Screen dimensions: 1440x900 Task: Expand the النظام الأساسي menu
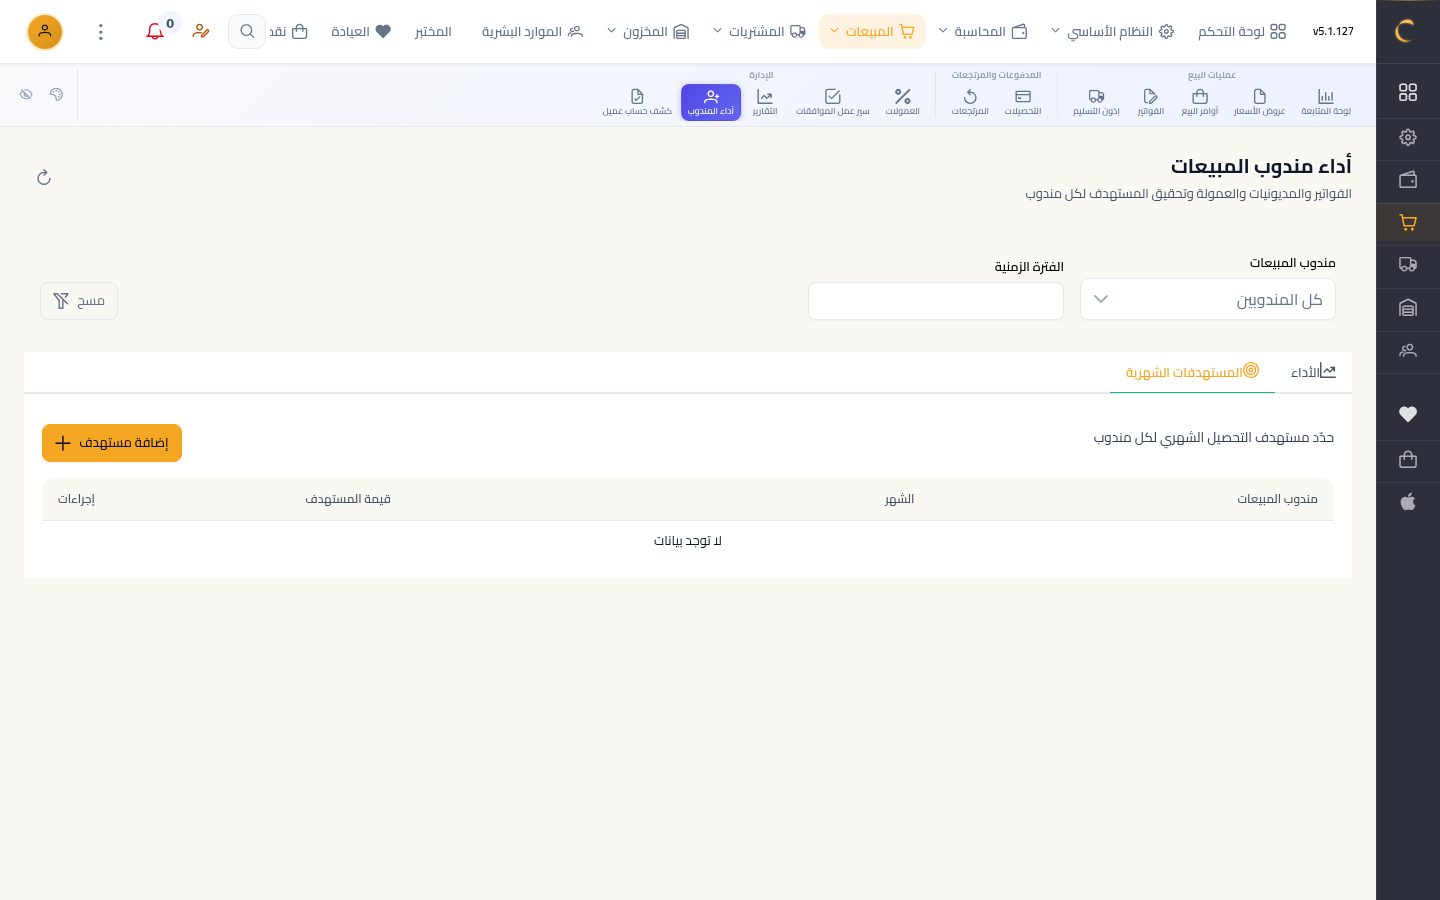tap(1112, 32)
